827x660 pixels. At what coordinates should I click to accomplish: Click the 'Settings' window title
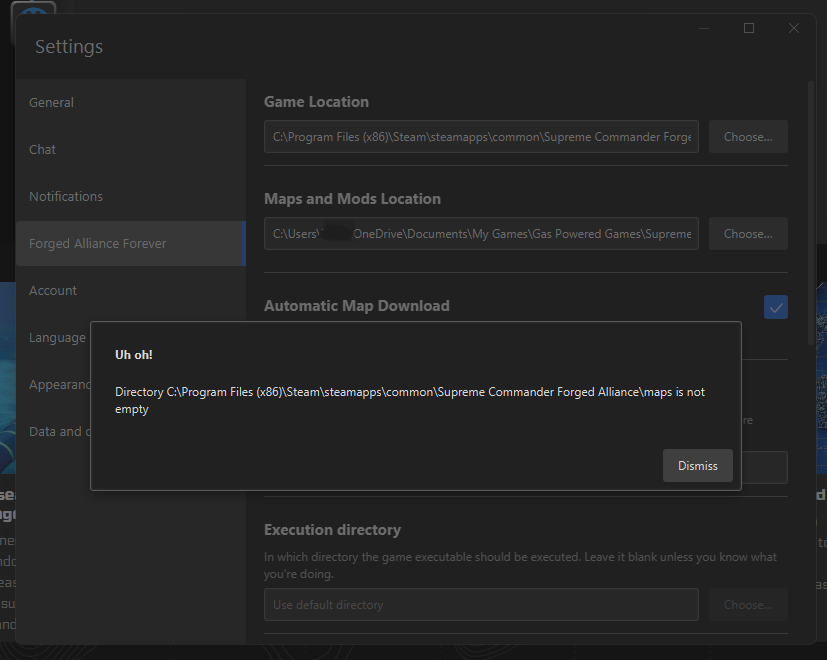(69, 46)
